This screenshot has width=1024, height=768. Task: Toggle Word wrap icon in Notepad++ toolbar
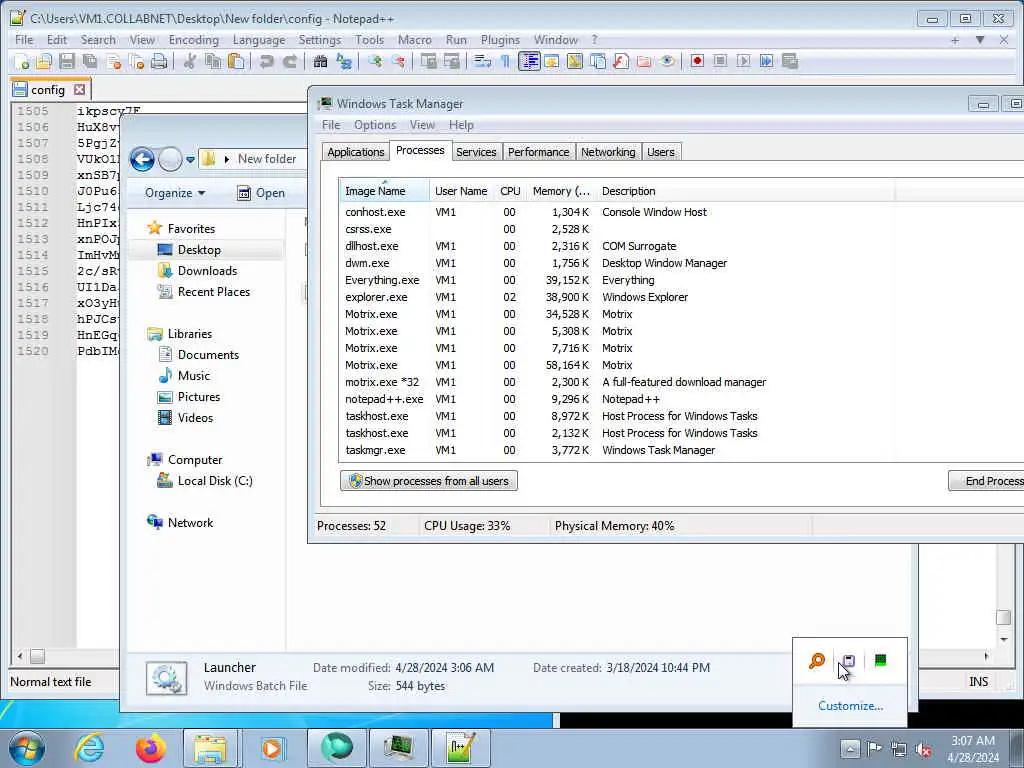[x=483, y=61]
